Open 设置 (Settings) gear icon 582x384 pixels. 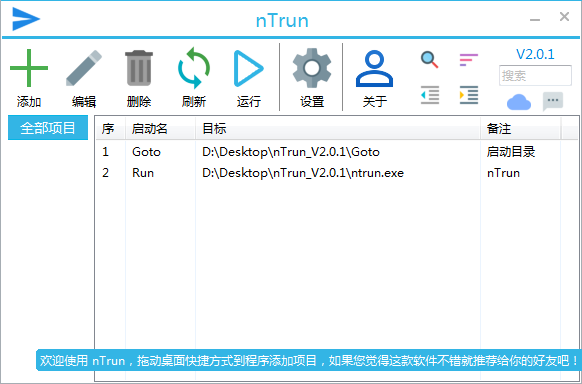(x=312, y=68)
